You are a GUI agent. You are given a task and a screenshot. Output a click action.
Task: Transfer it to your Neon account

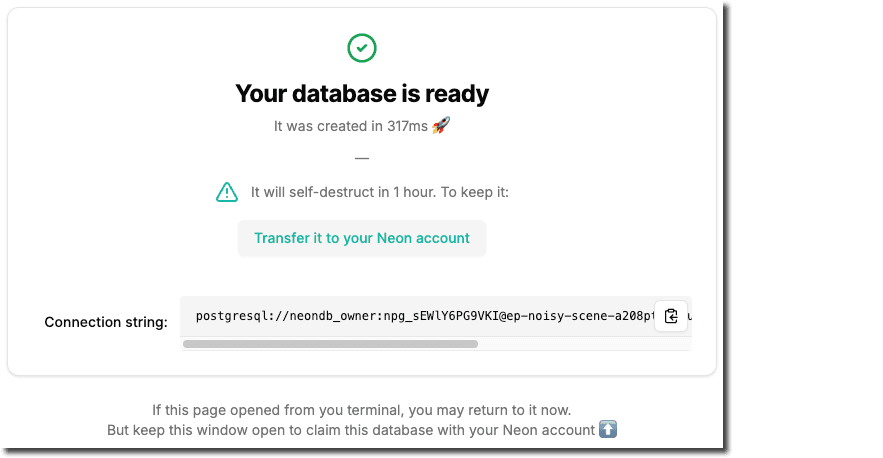361,239
